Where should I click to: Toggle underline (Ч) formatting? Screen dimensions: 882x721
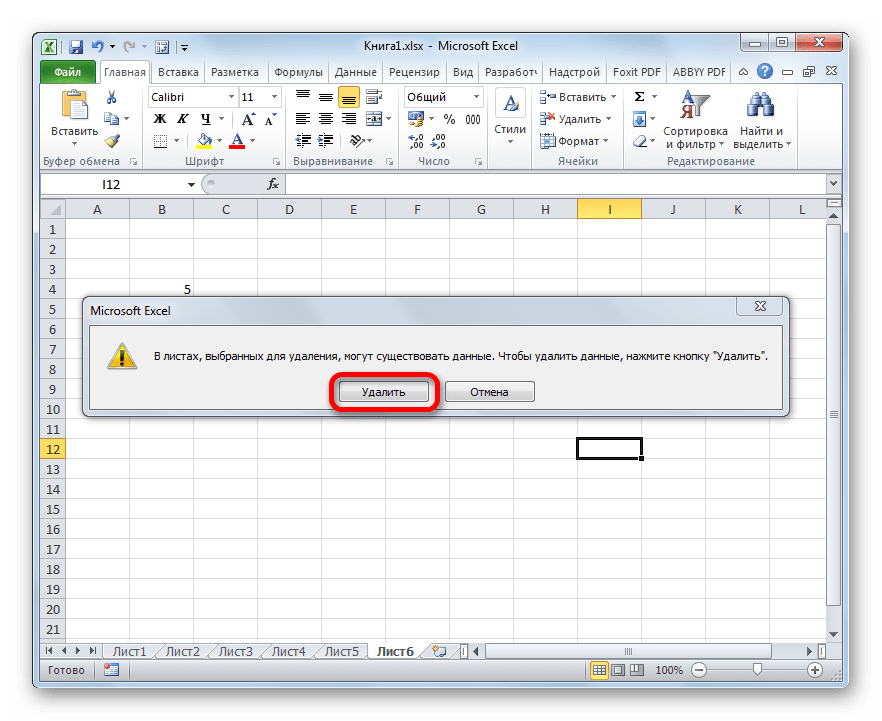pos(206,119)
